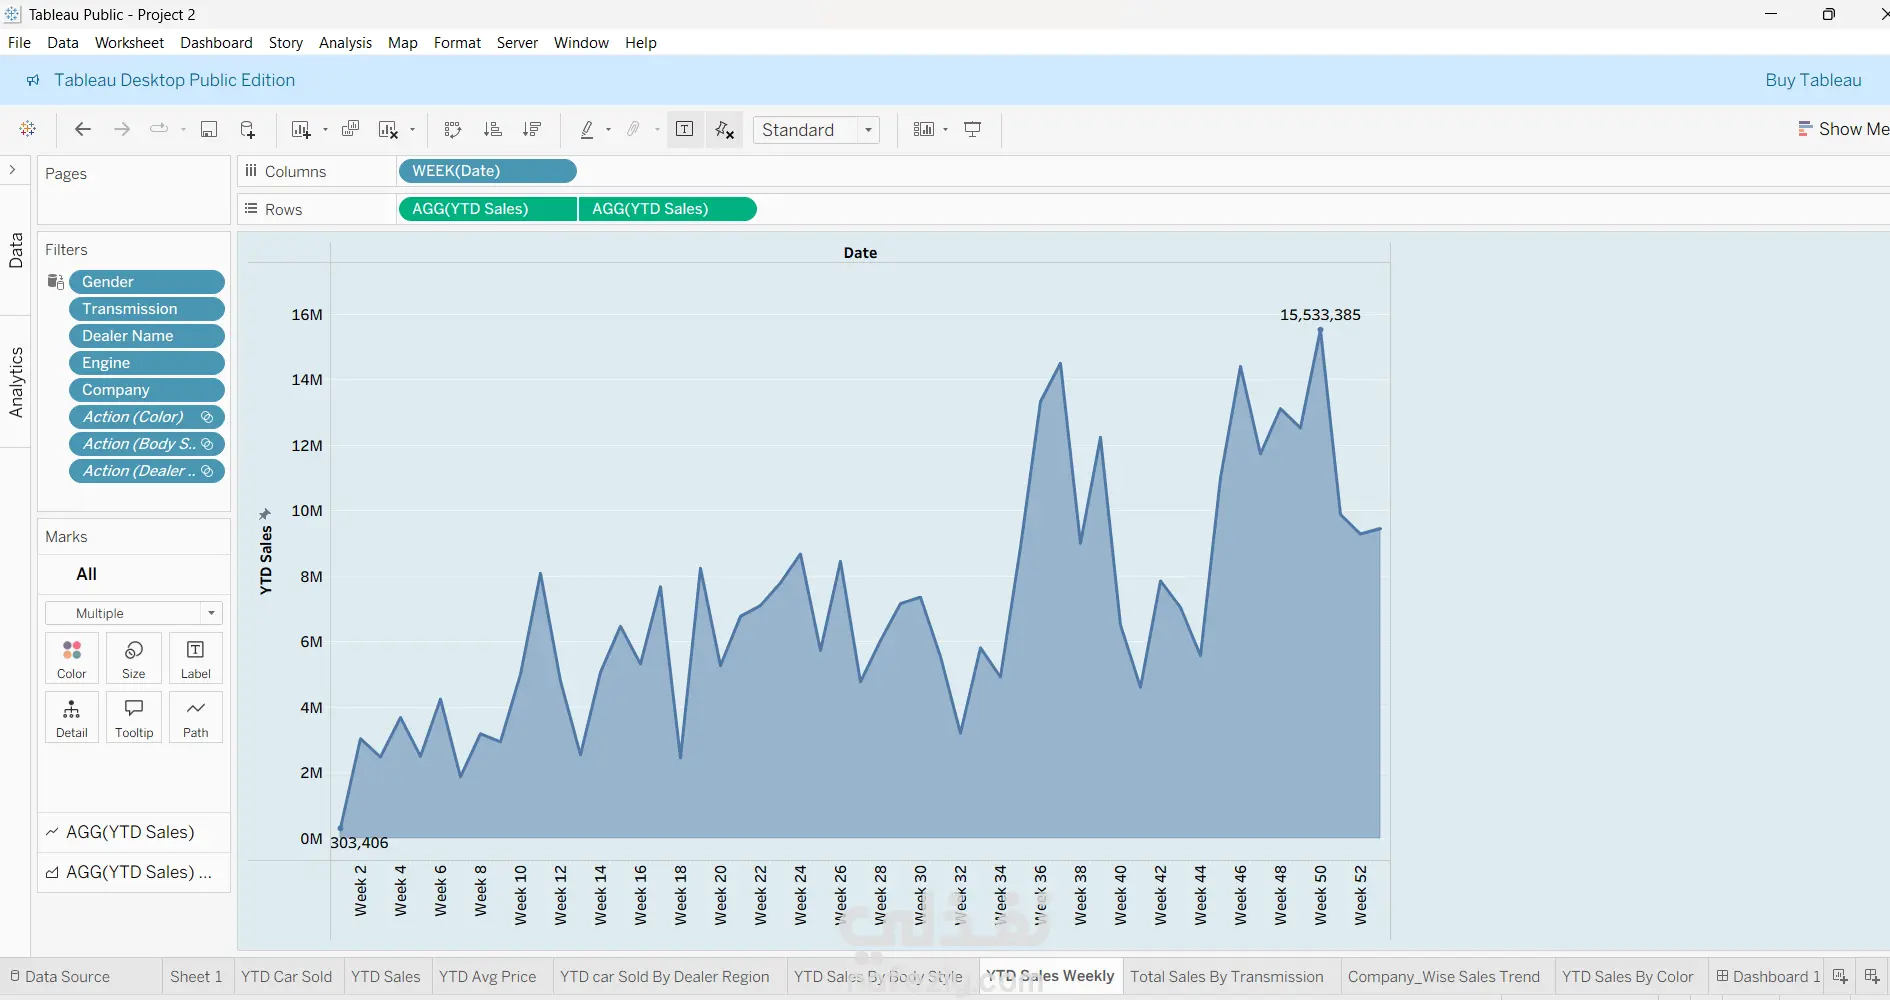Screen dimensions: 1890x1000
Task: Click the undo back arrow in toolbar
Action: click(x=83, y=130)
